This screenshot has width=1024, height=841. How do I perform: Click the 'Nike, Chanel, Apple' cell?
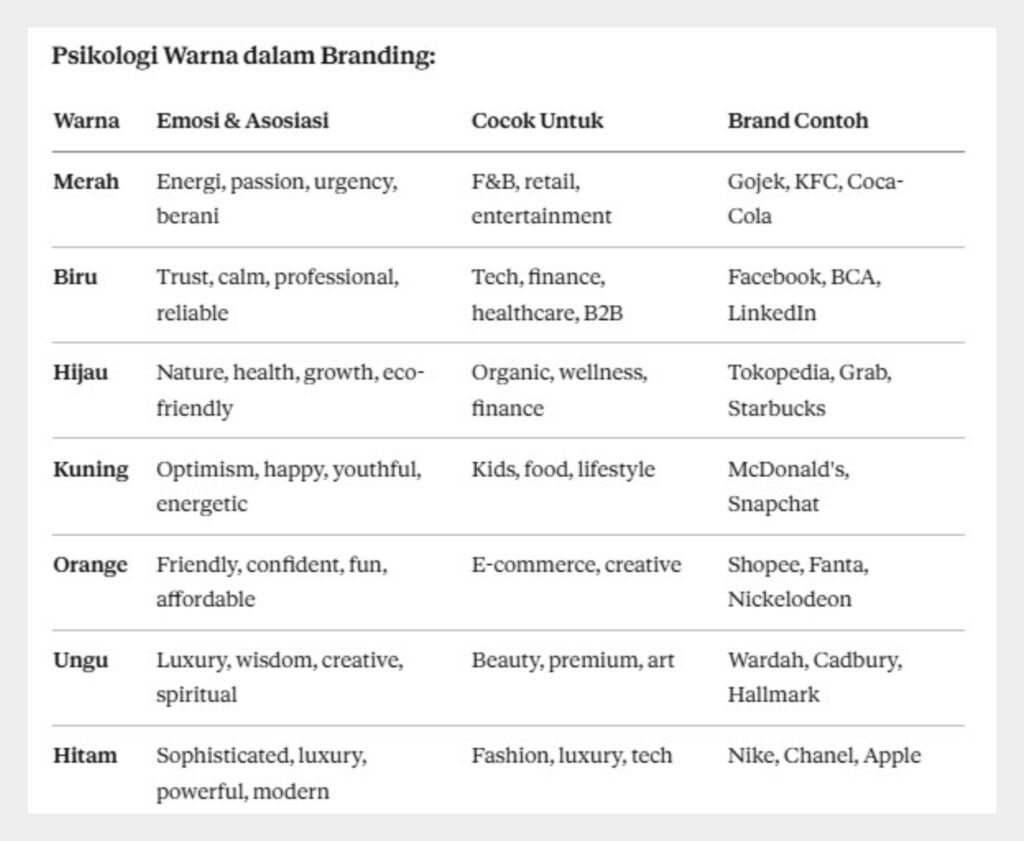(x=824, y=756)
